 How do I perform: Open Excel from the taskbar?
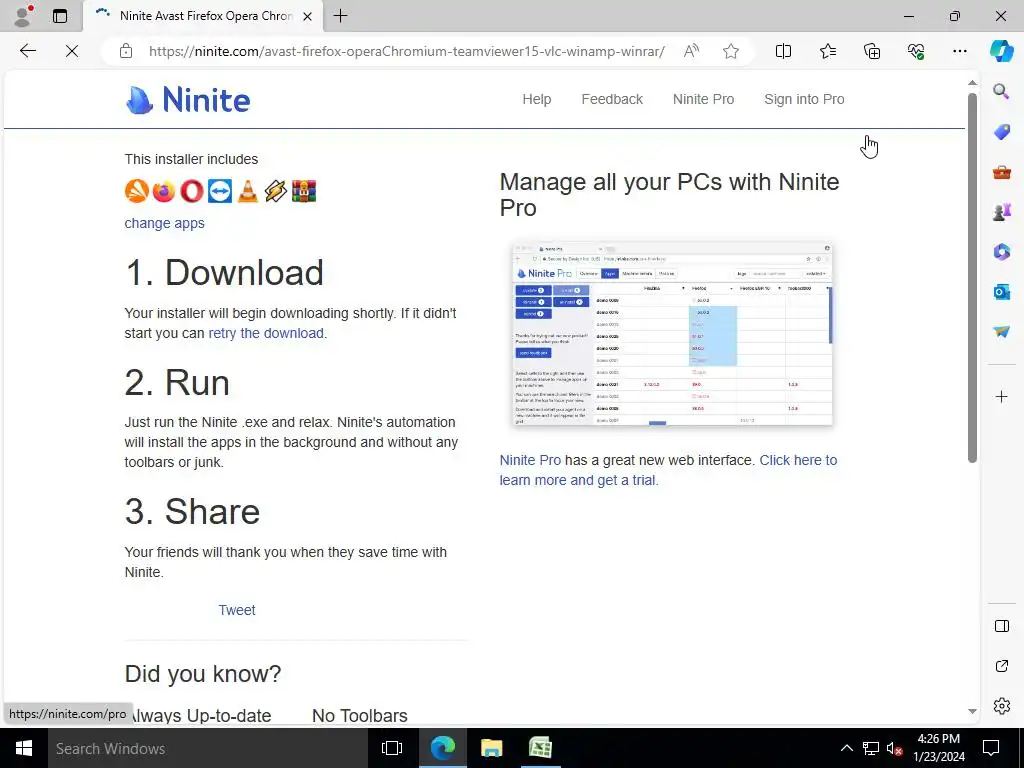click(540, 748)
